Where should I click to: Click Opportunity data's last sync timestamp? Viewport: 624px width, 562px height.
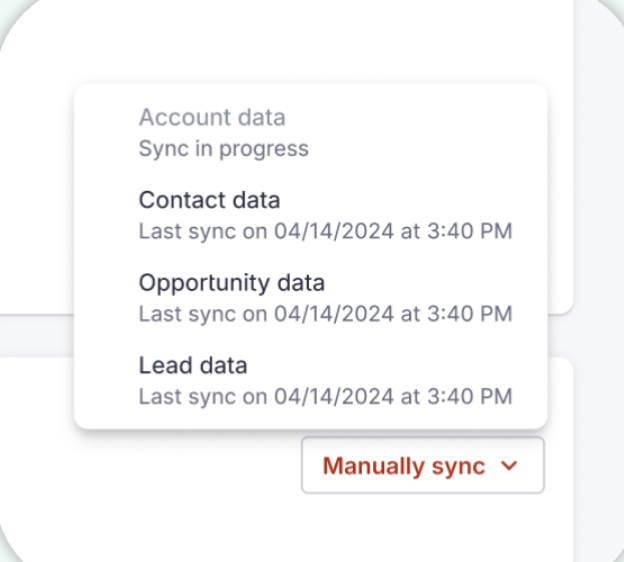pos(326,314)
